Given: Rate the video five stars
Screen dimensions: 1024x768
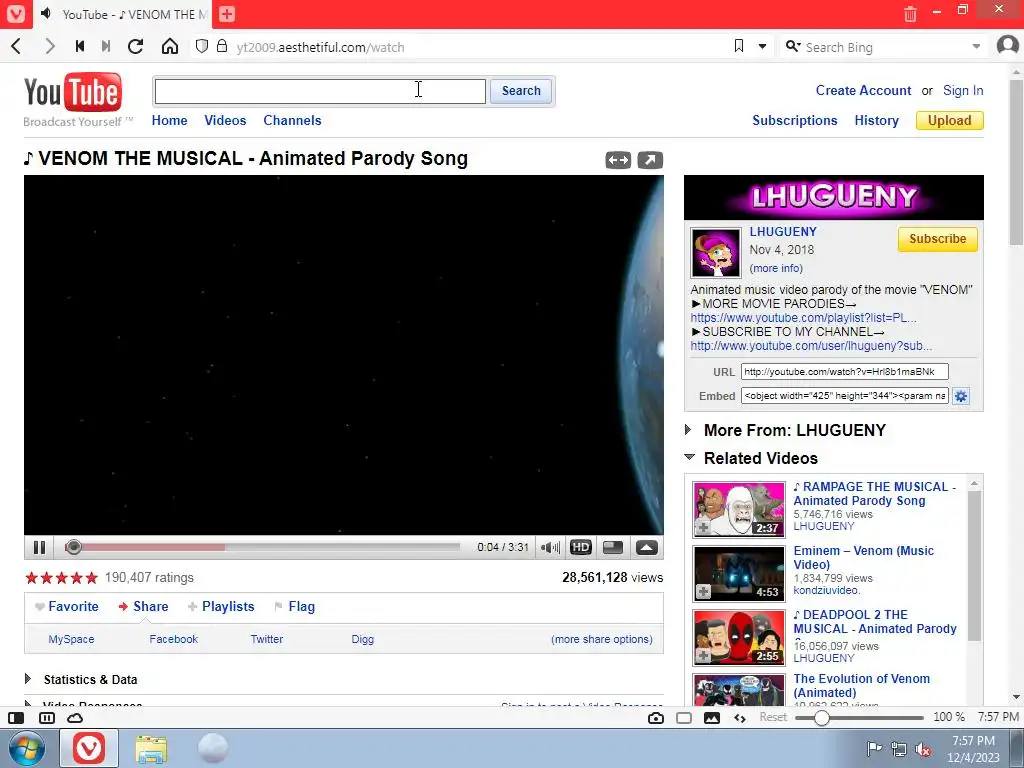Looking at the screenshot, I should [x=91, y=577].
